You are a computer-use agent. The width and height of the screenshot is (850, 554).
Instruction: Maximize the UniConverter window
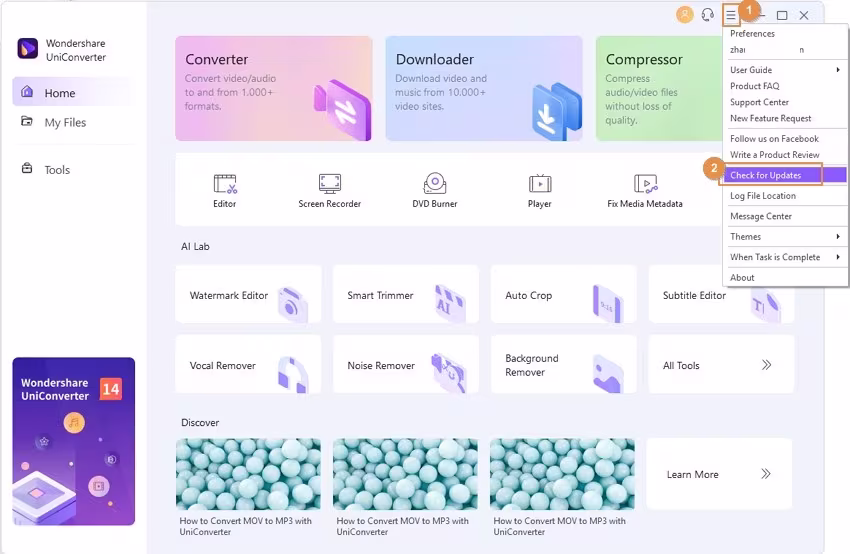(x=782, y=15)
